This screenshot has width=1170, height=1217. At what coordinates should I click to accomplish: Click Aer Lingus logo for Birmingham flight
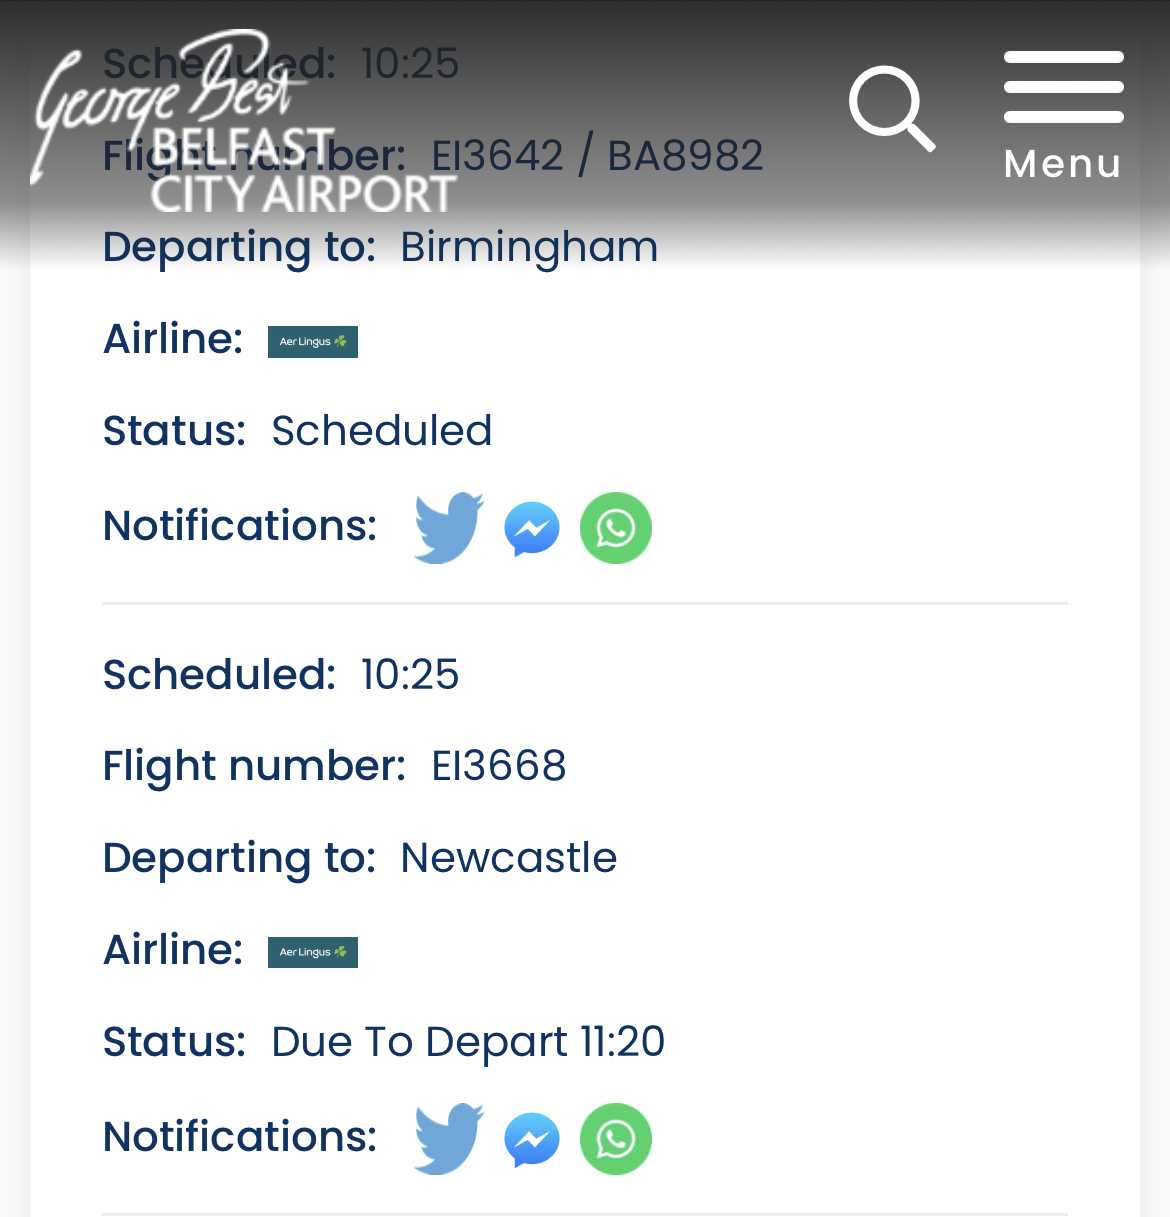click(x=313, y=342)
